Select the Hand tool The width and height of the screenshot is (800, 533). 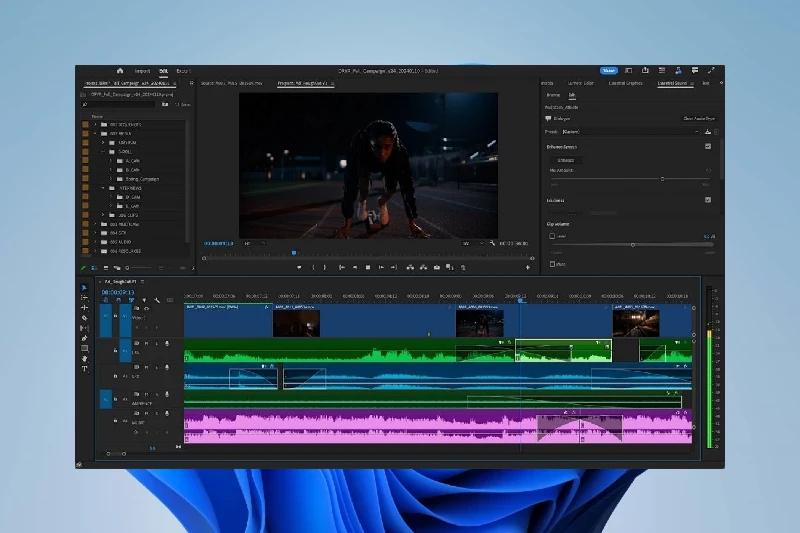(84, 358)
